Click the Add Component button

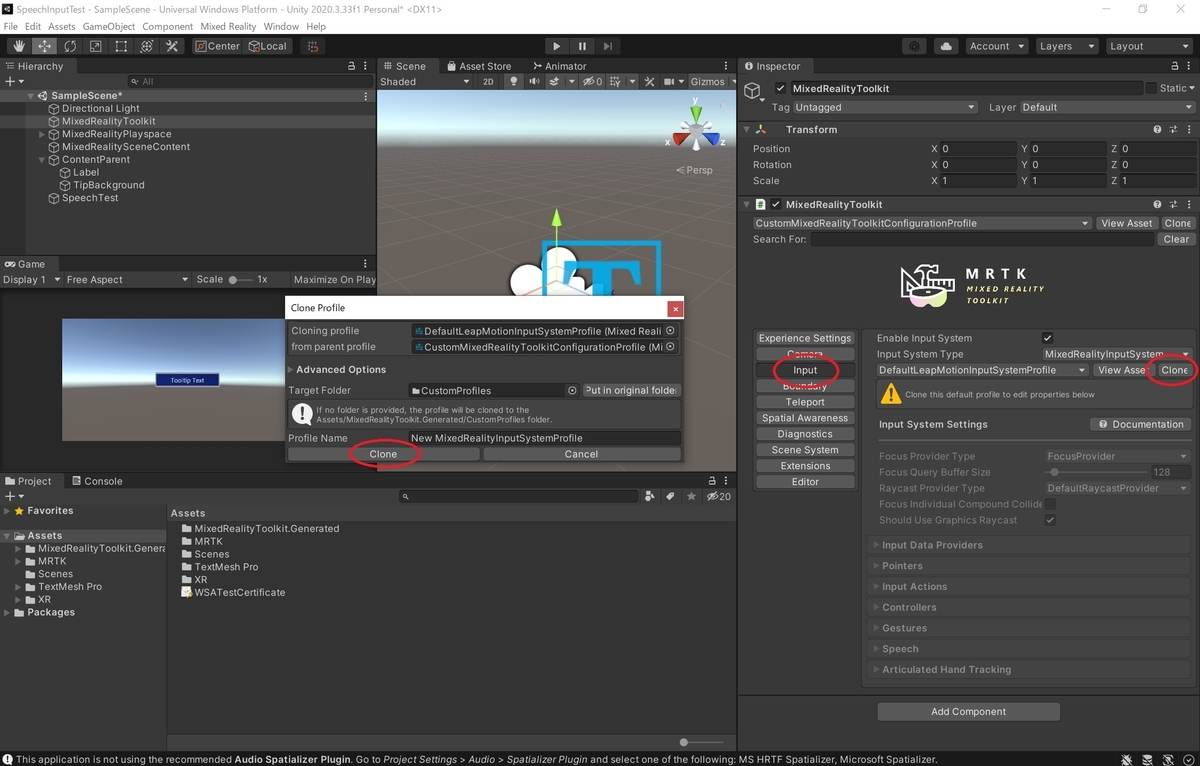tap(968, 712)
